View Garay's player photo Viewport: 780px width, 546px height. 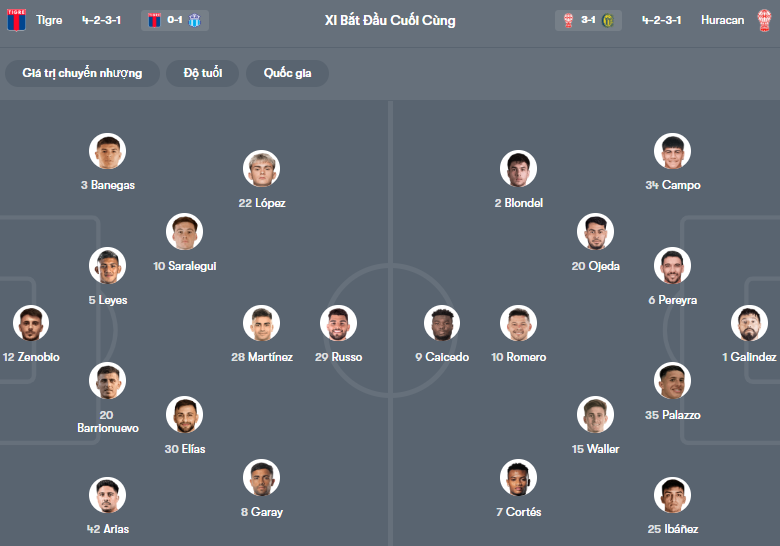click(x=261, y=478)
